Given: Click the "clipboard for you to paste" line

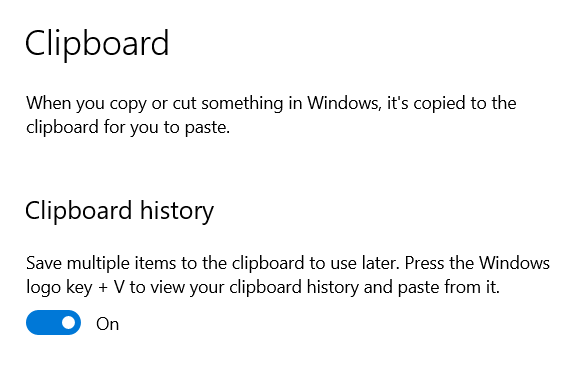Looking at the screenshot, I should pos(128,127).
